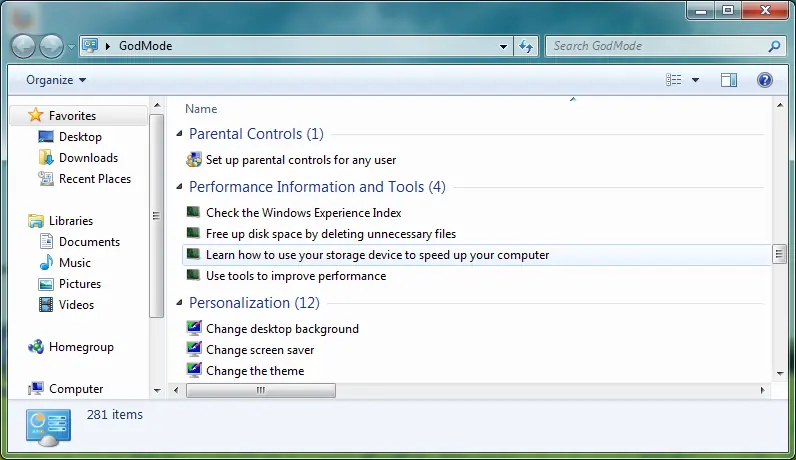Click the GodMode icon in details pane
The height and width of the screenshot is (460, 796).
click(49, 428)
